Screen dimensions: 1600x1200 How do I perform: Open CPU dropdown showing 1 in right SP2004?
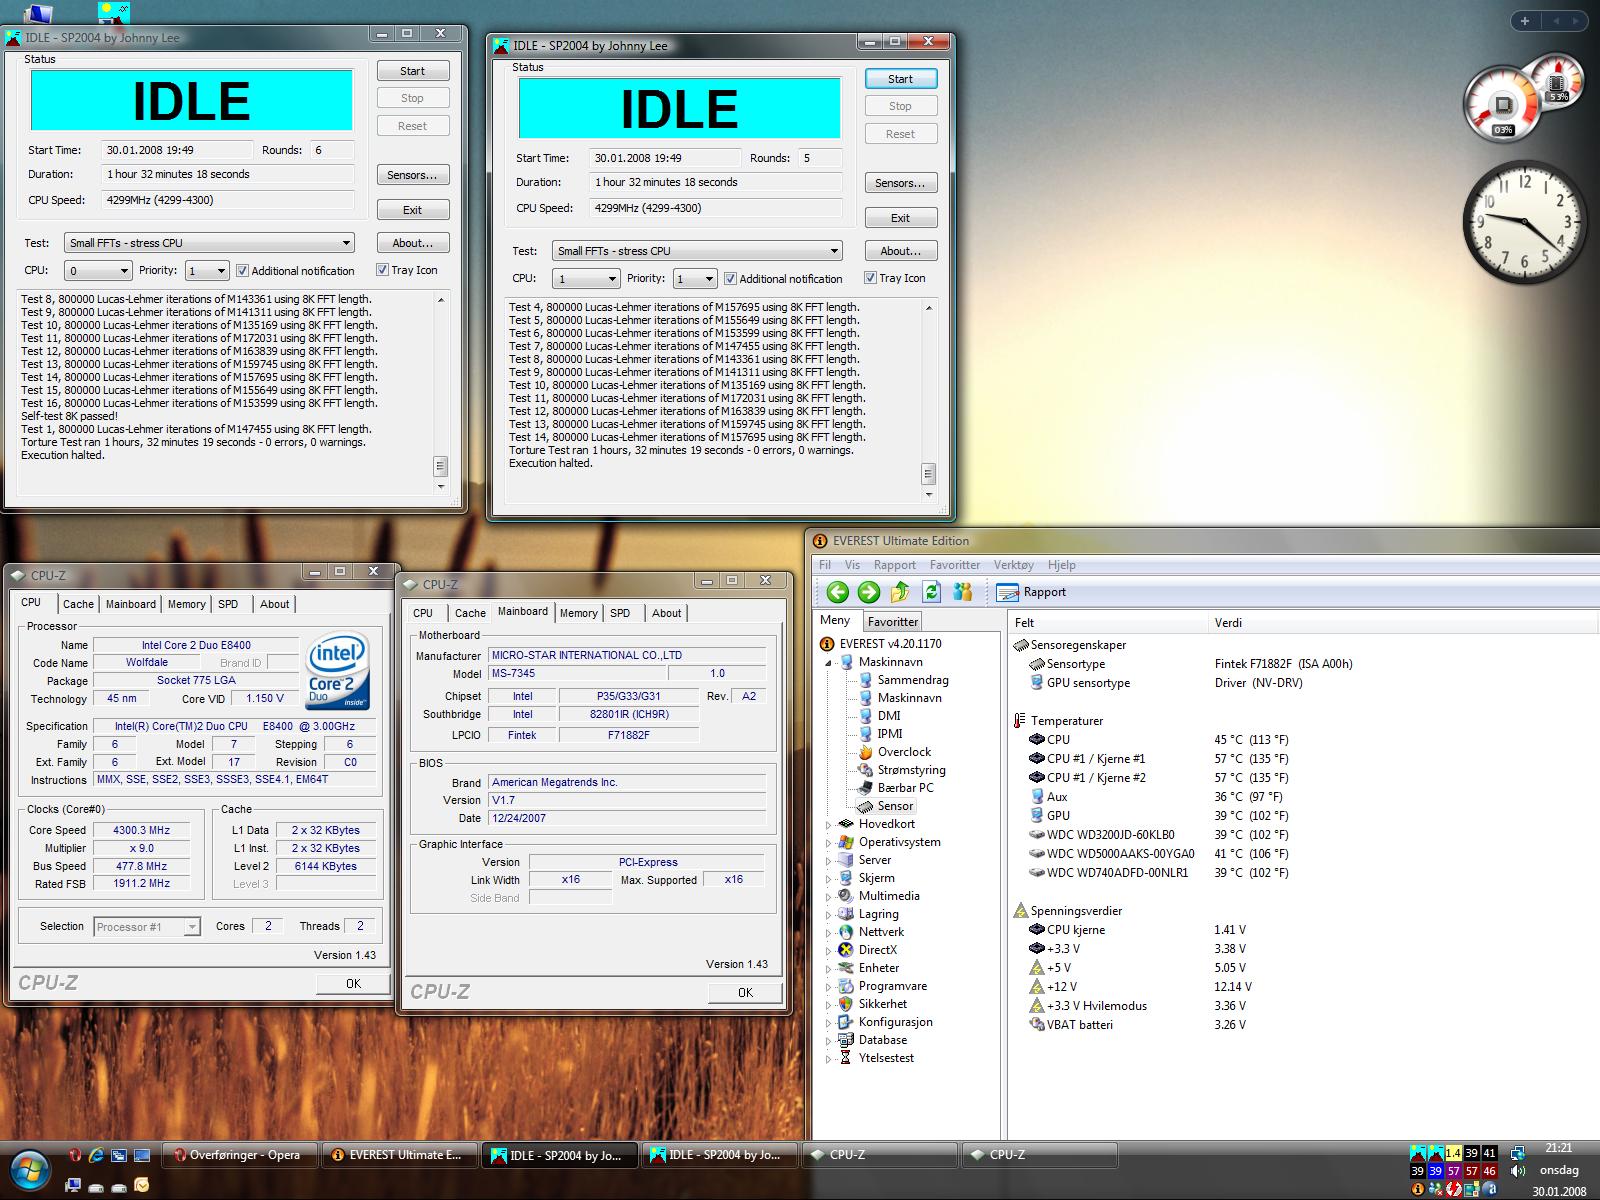coord(586,279)
